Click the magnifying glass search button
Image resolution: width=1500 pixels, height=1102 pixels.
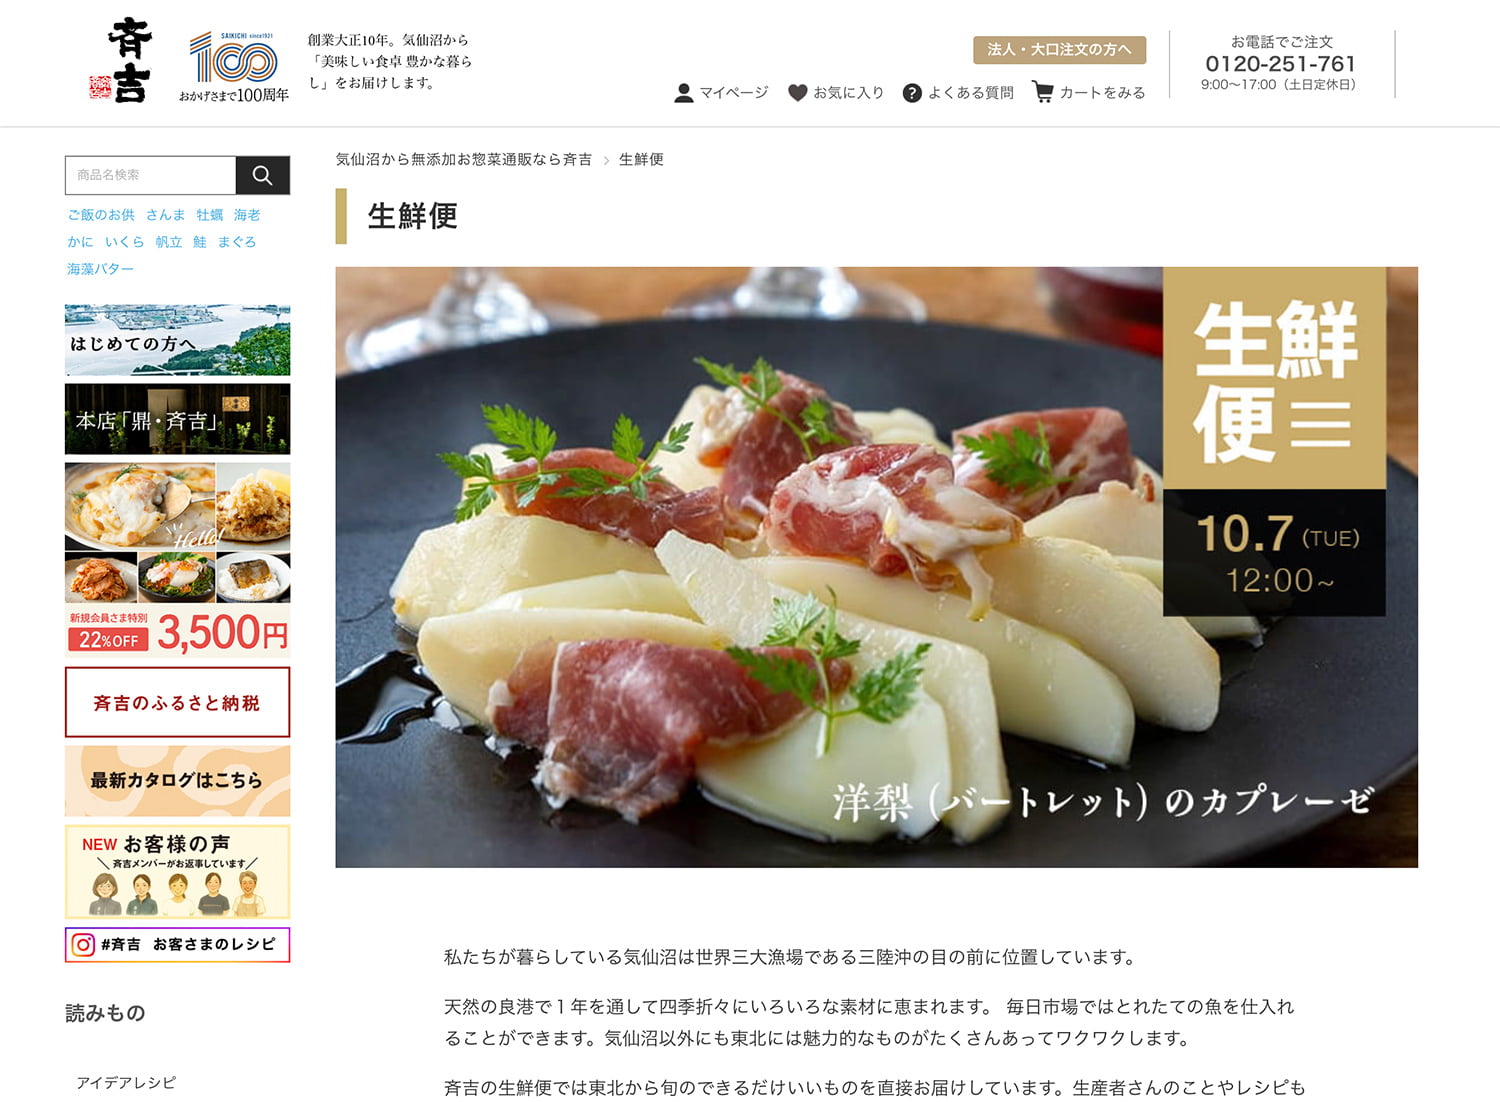[x=262, y=175]
